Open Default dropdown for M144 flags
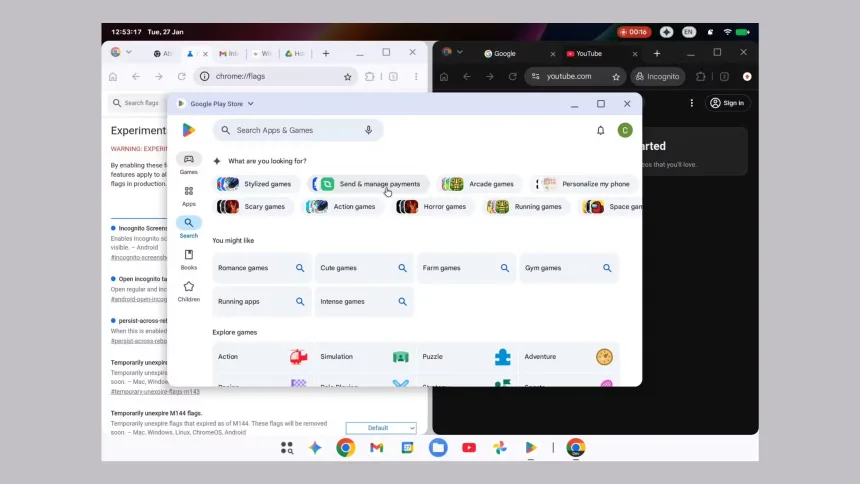Screen dimensions: 860x484 coord(381,427)
